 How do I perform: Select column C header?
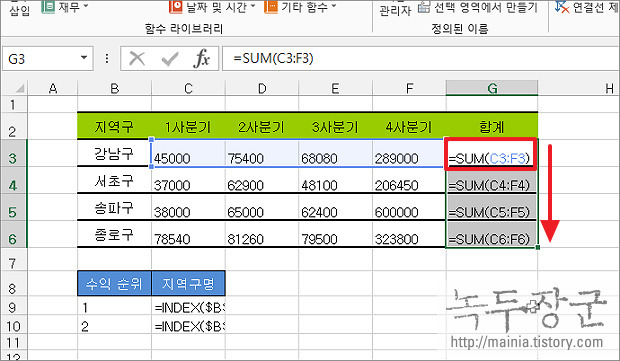(x=188, y=88)
